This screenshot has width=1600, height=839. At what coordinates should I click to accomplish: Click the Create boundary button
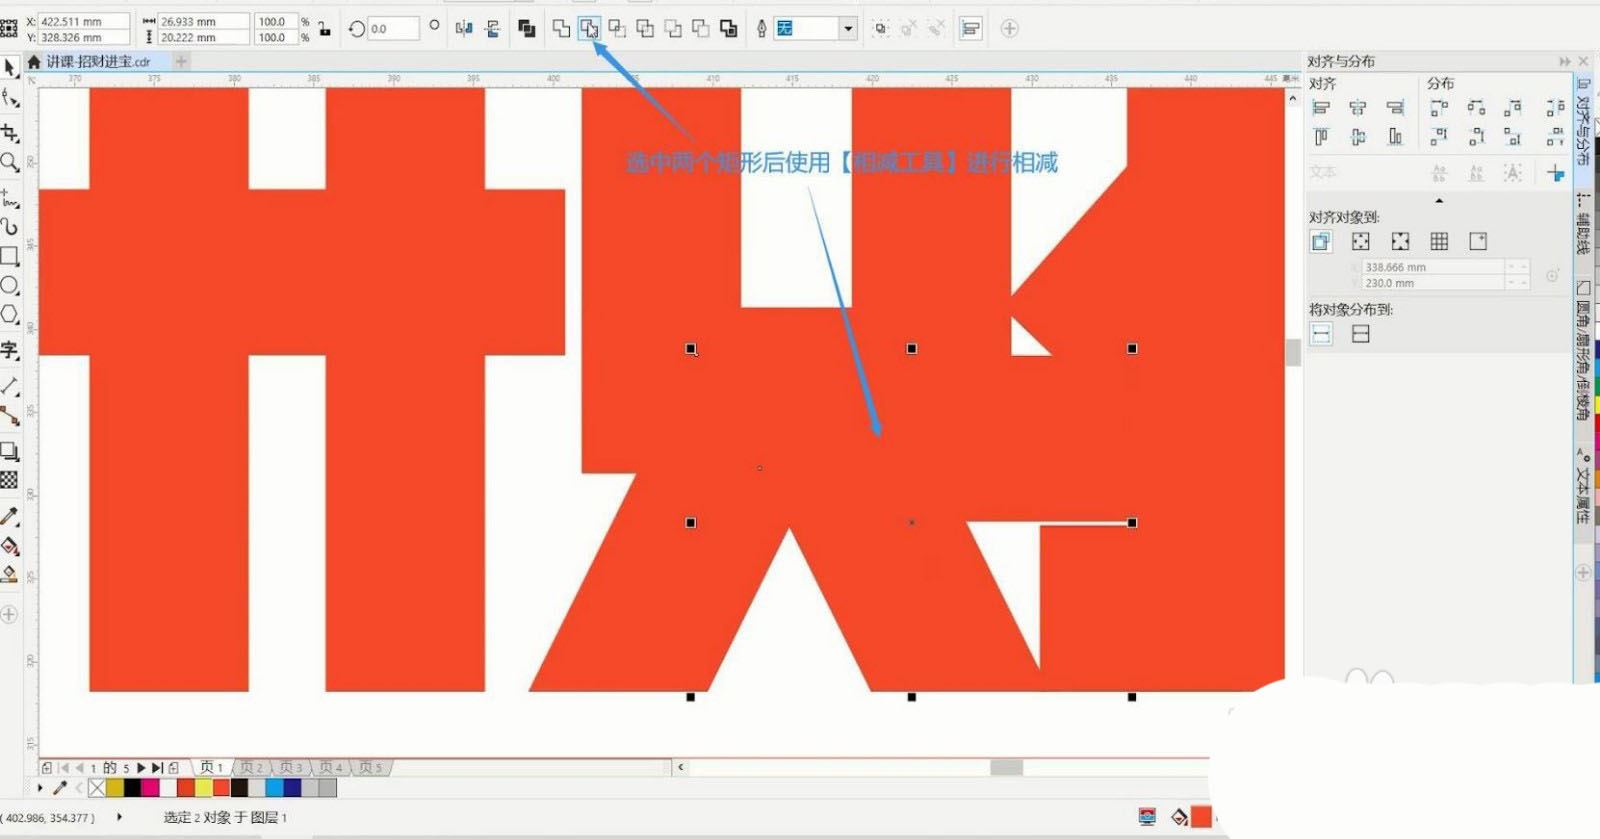pos(729,28)
